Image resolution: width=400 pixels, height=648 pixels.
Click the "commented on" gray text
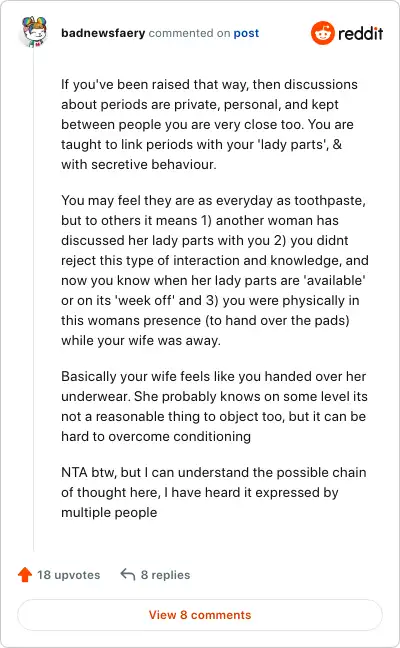[x=189, y=33]
